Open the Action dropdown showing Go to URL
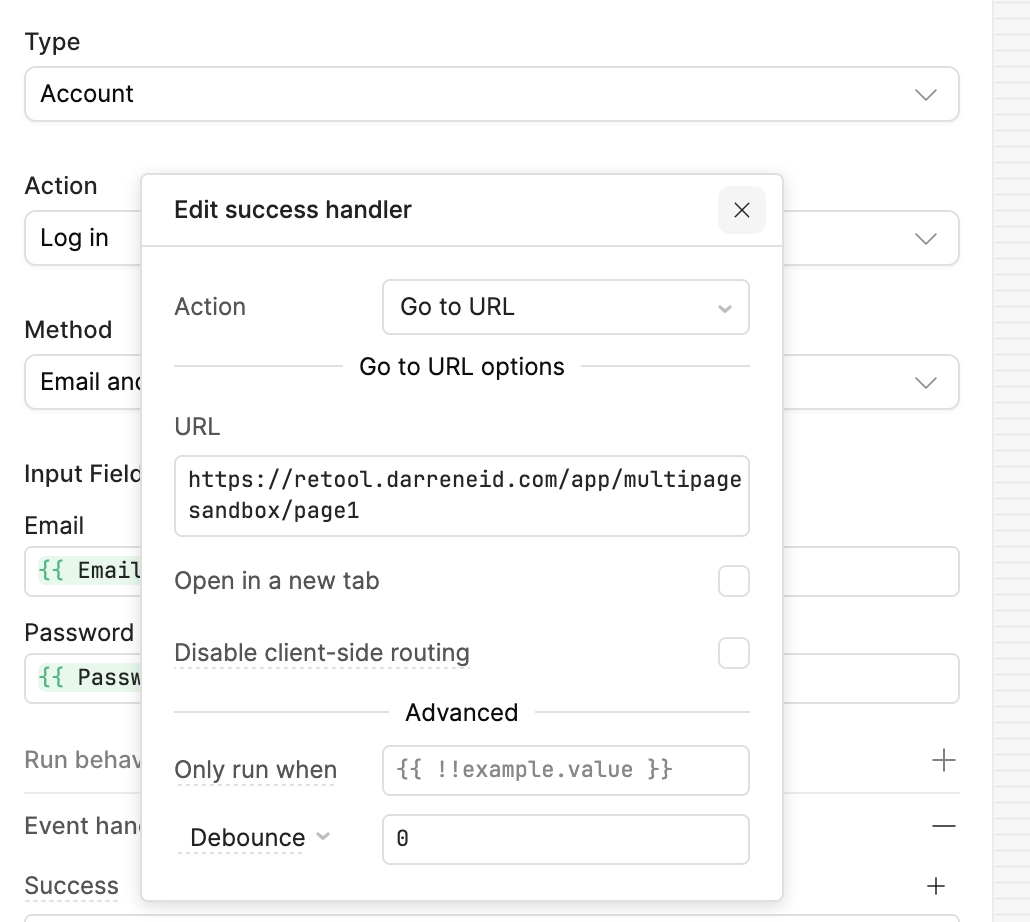1030x922 pixels. click(x=565, y=307)
